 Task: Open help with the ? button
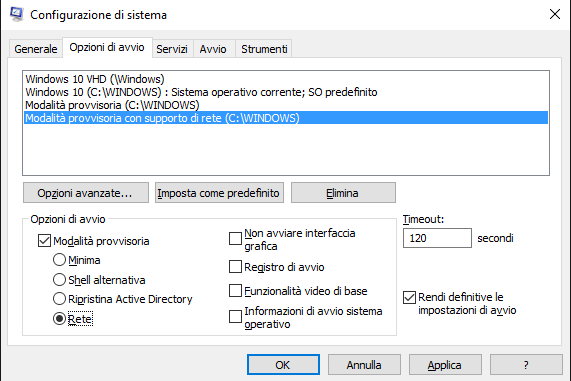pyautogui.click(x=526, y=365)
